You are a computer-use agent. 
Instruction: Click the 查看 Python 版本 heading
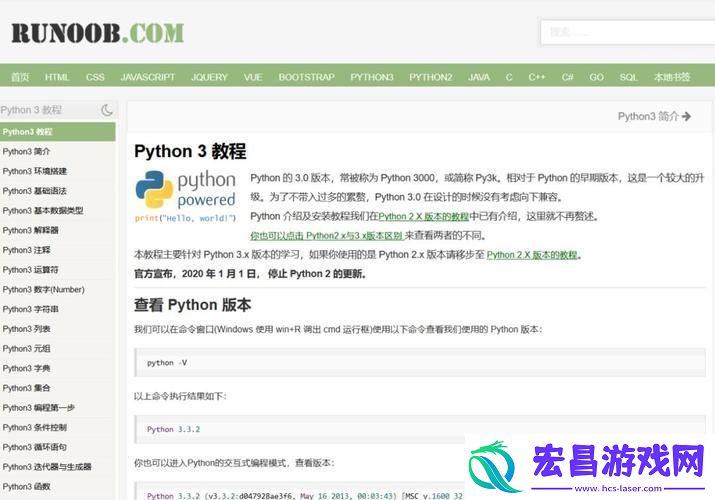(192, 305)
